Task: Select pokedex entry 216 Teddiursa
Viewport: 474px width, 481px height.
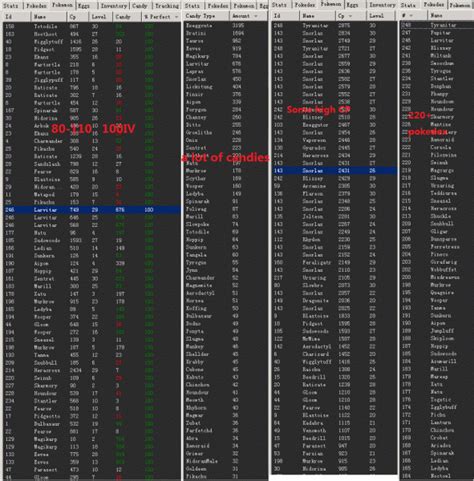Action: [437, 193]
